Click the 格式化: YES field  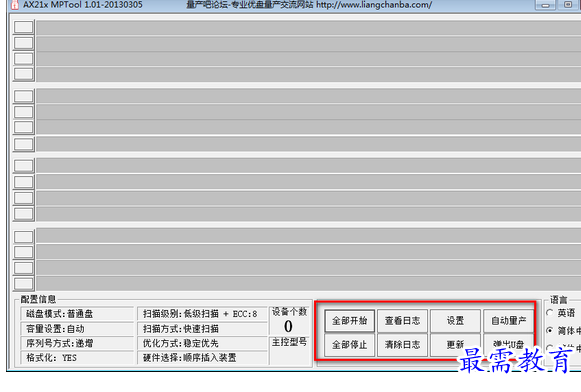click(77, 358)
